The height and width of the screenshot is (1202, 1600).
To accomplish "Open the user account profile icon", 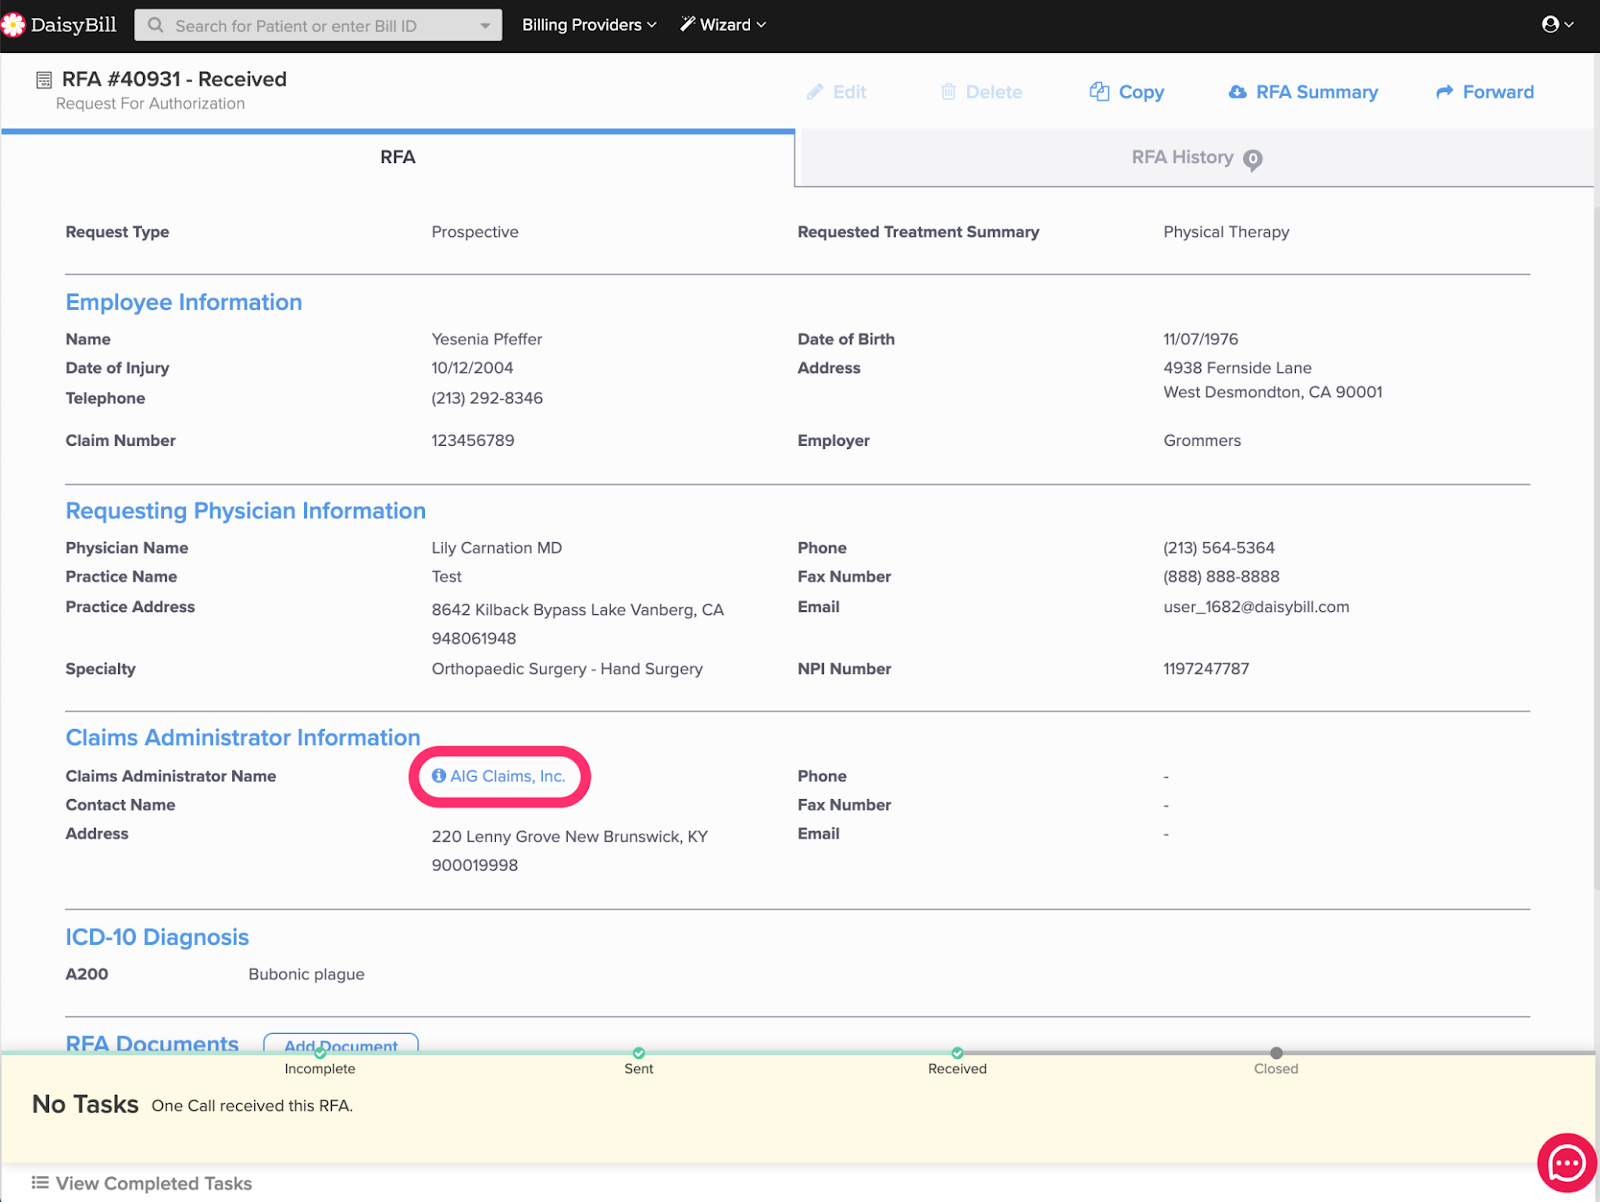I will coord(1550,25).
